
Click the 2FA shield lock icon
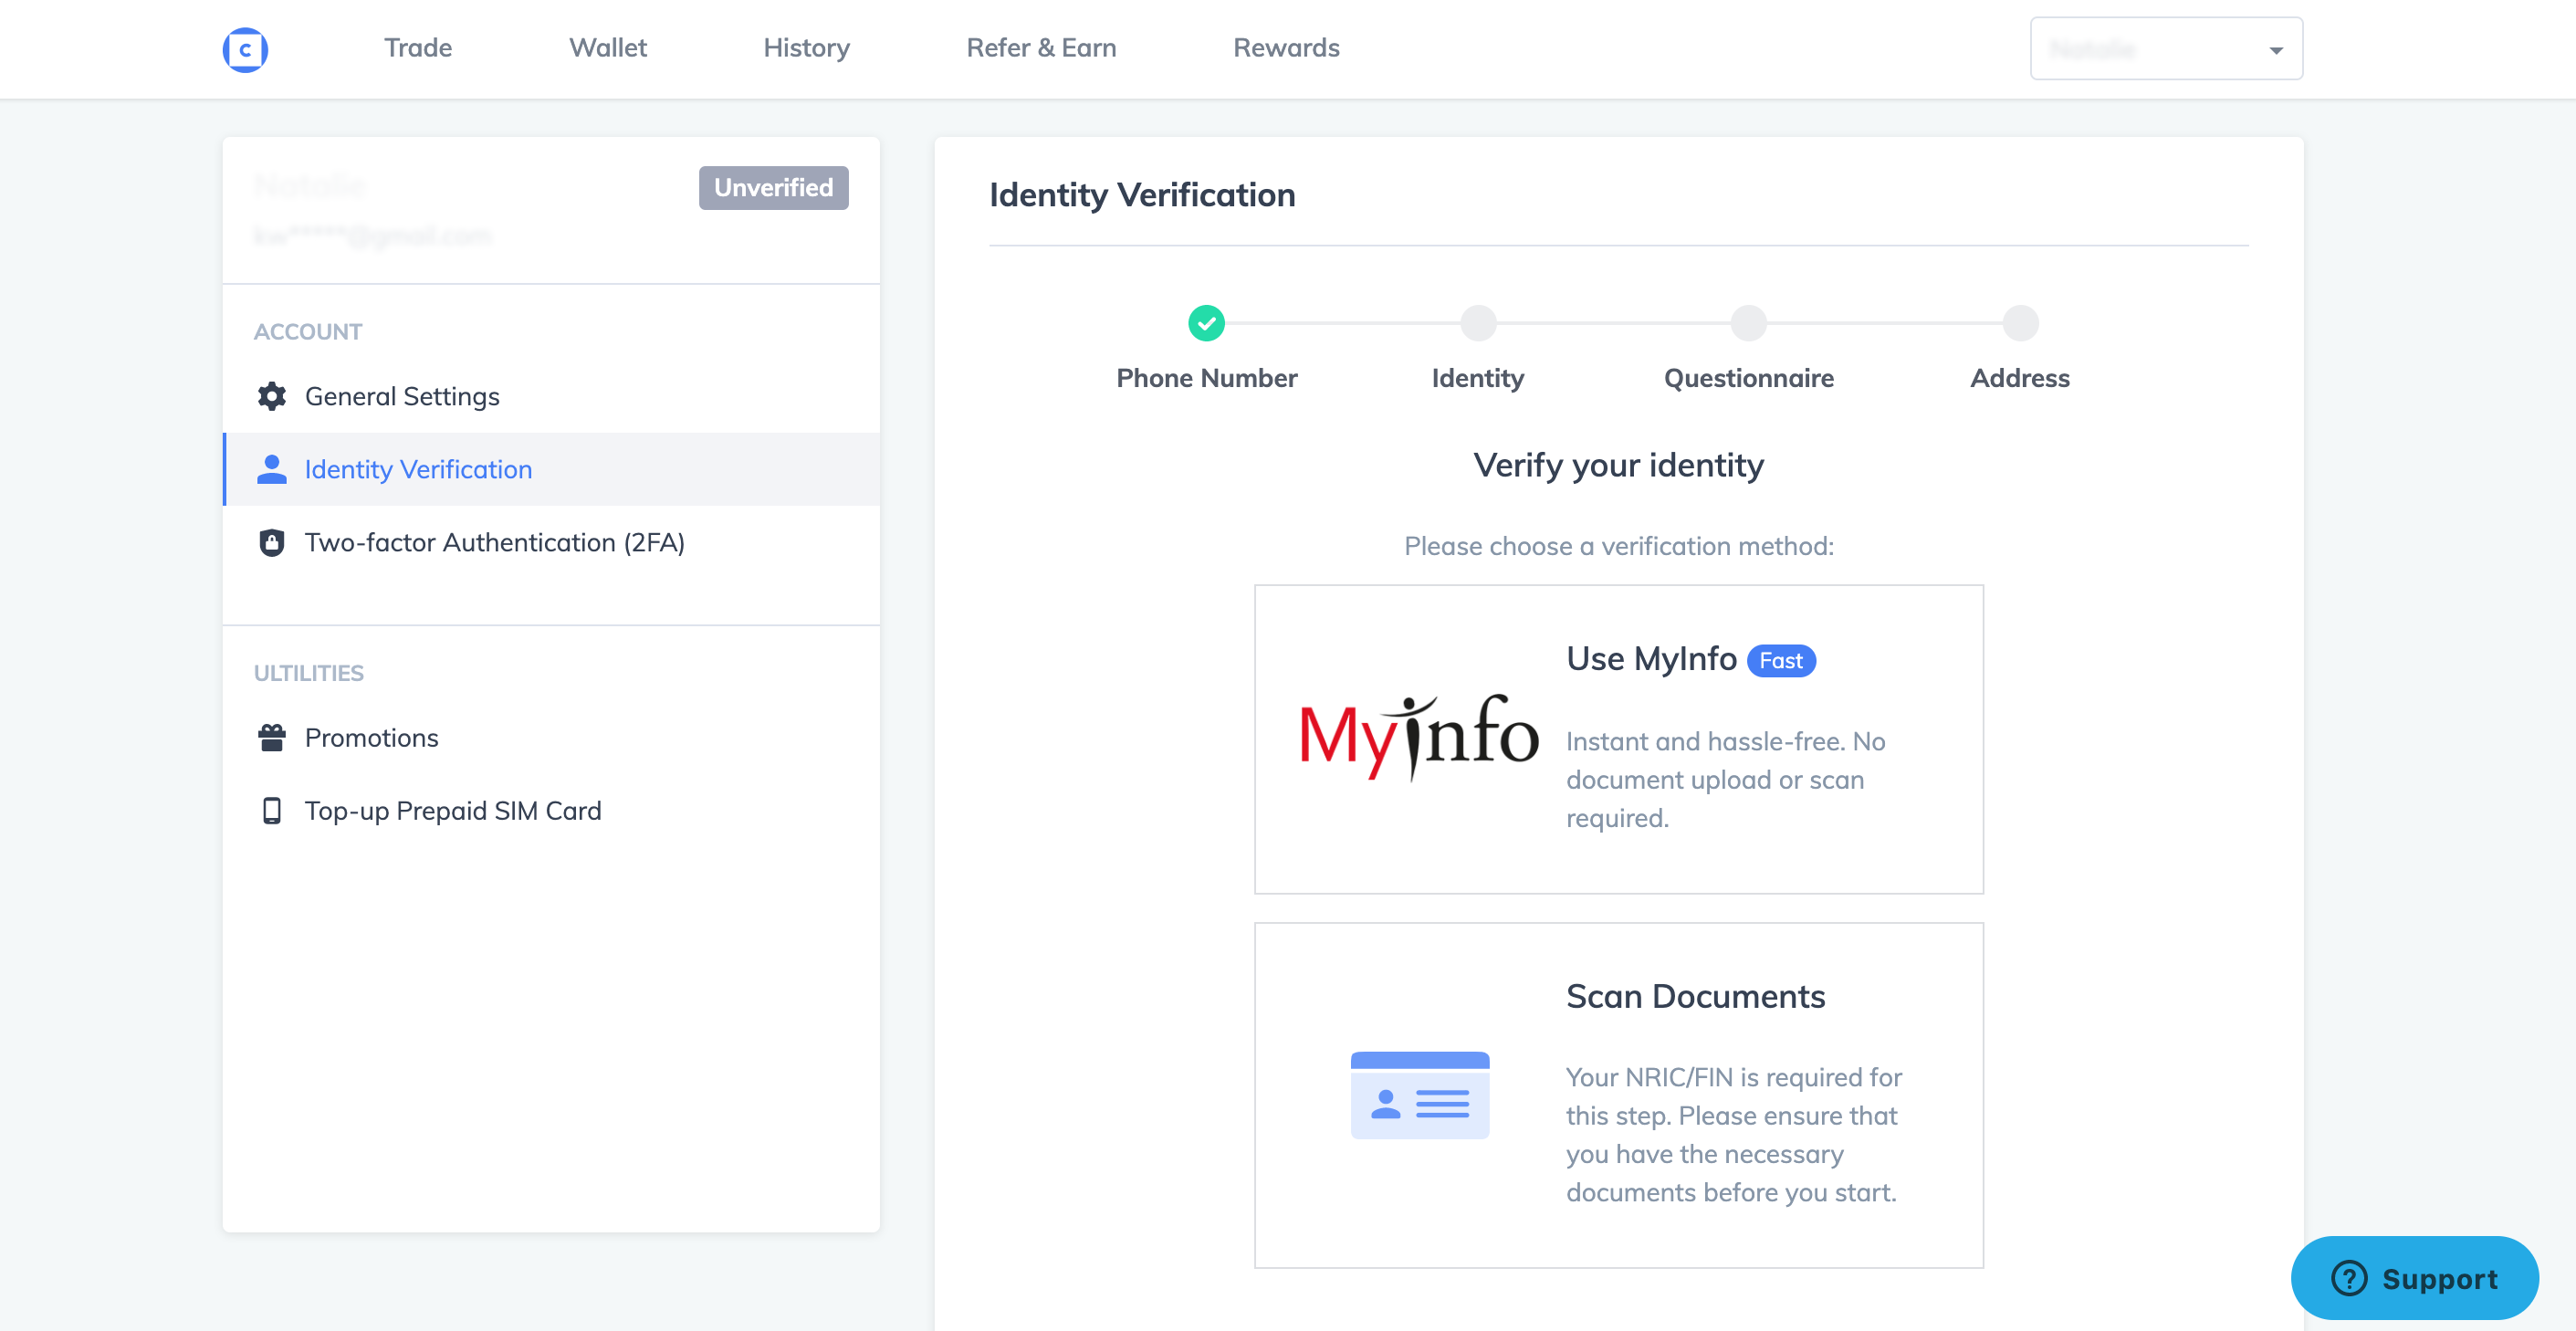coord(271,542)
